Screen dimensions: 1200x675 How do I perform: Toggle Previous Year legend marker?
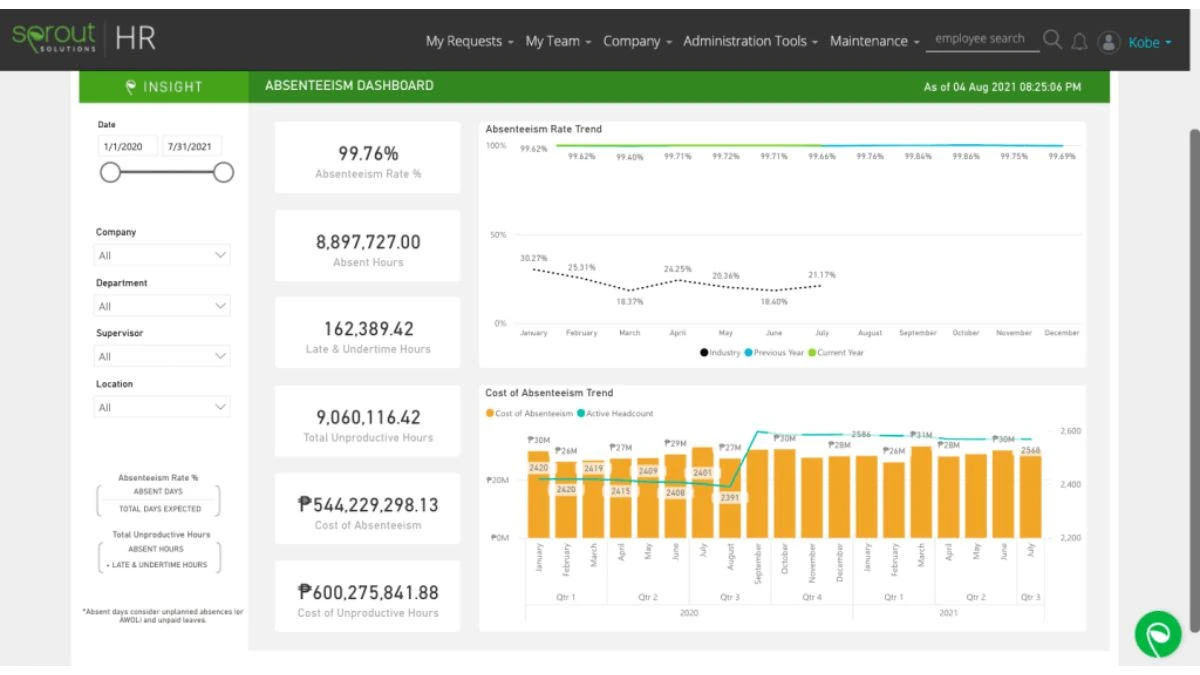pos(748,353)
